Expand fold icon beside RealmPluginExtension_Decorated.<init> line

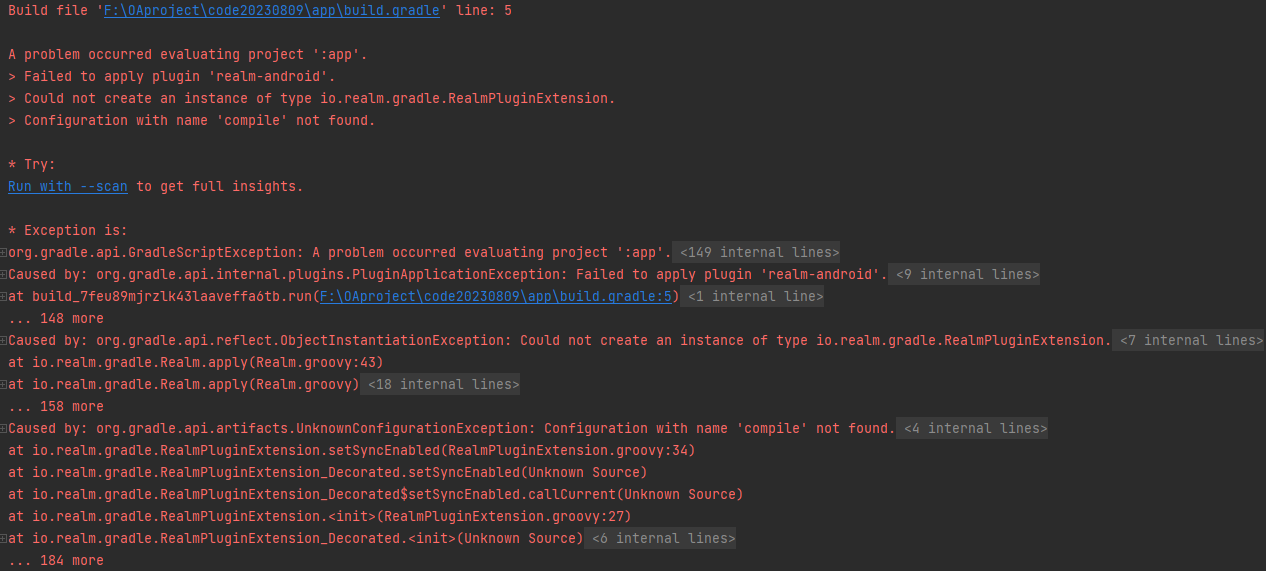click(x=4, y=538)
